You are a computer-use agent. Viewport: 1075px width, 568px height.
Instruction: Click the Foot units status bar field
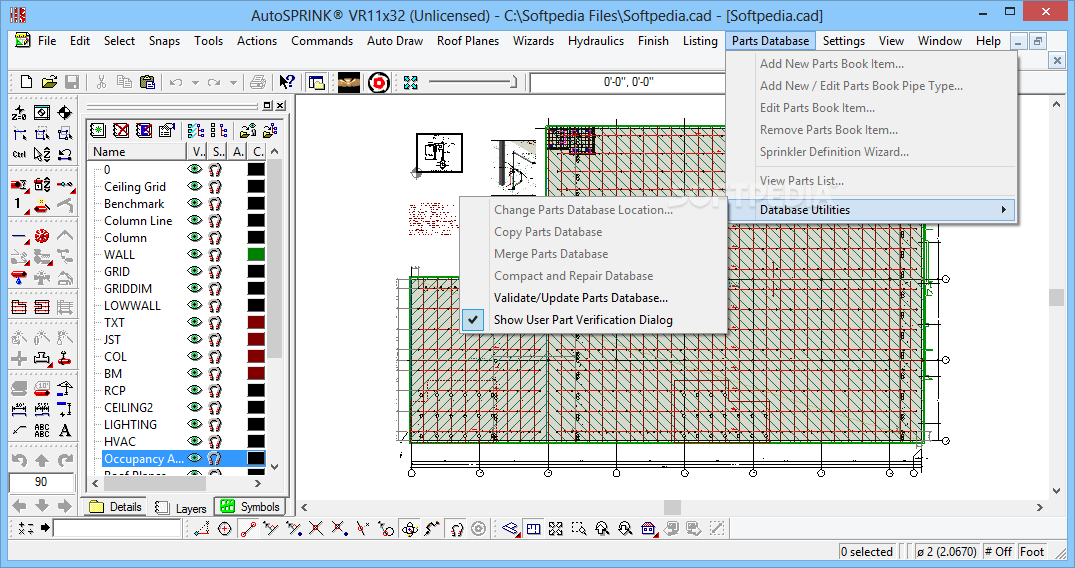[x=1032, y=552]
